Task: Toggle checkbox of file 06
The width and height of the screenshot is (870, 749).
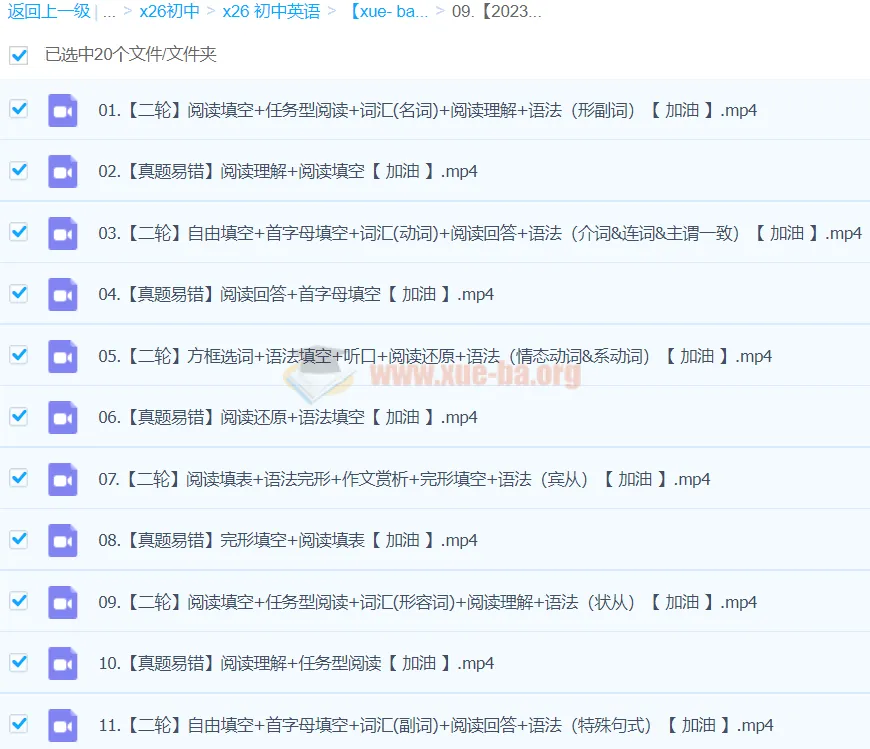Action: click(19, 416)
